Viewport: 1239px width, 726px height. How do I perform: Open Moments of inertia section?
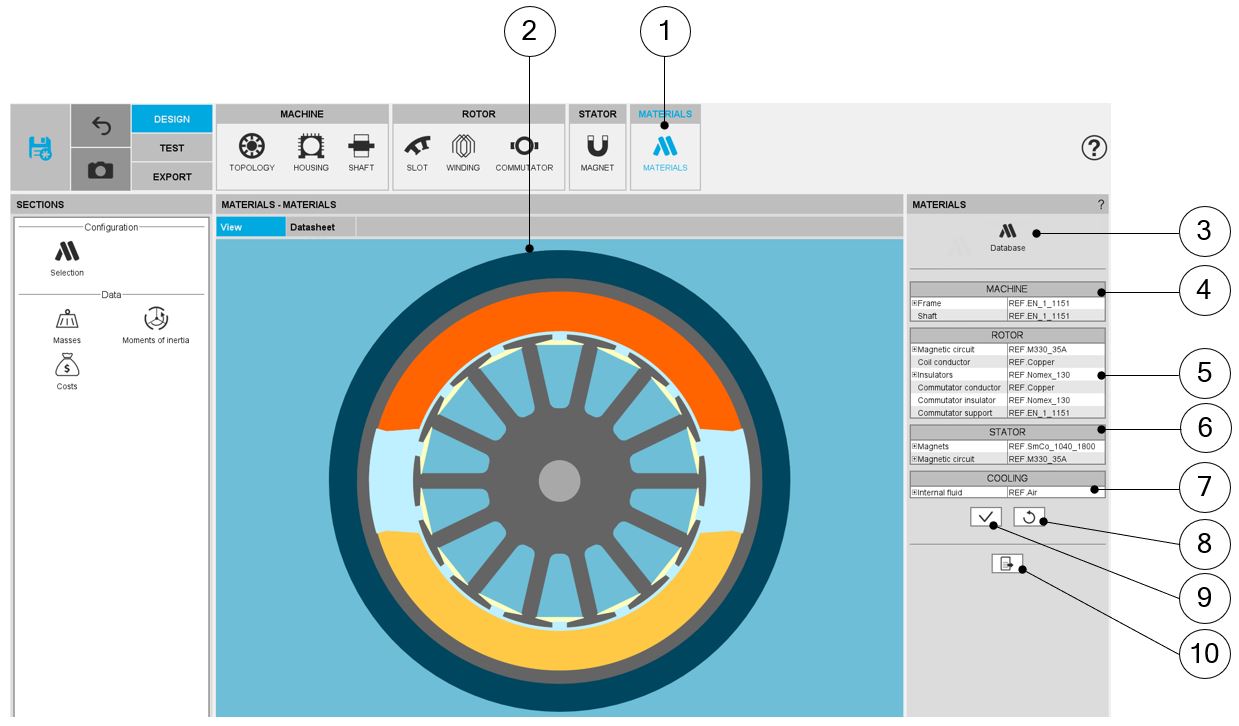pos(155,320)
